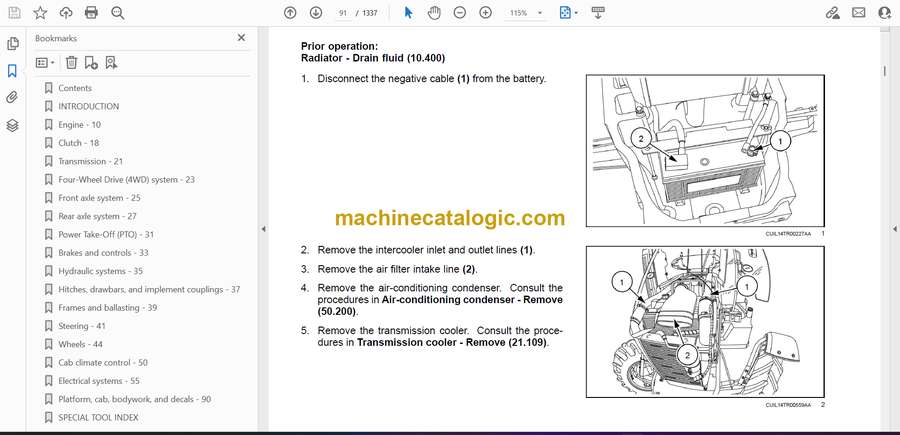The height and width of the screenshot is (435, 900).
Task: Upload the file with the cloud icon
Action: tap(66, 13)
